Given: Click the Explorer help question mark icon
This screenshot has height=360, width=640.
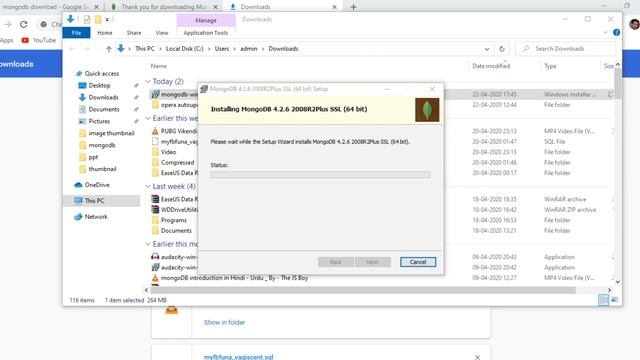Looking at the screenshot, I should pyautogui.click(x=616, y=33).
